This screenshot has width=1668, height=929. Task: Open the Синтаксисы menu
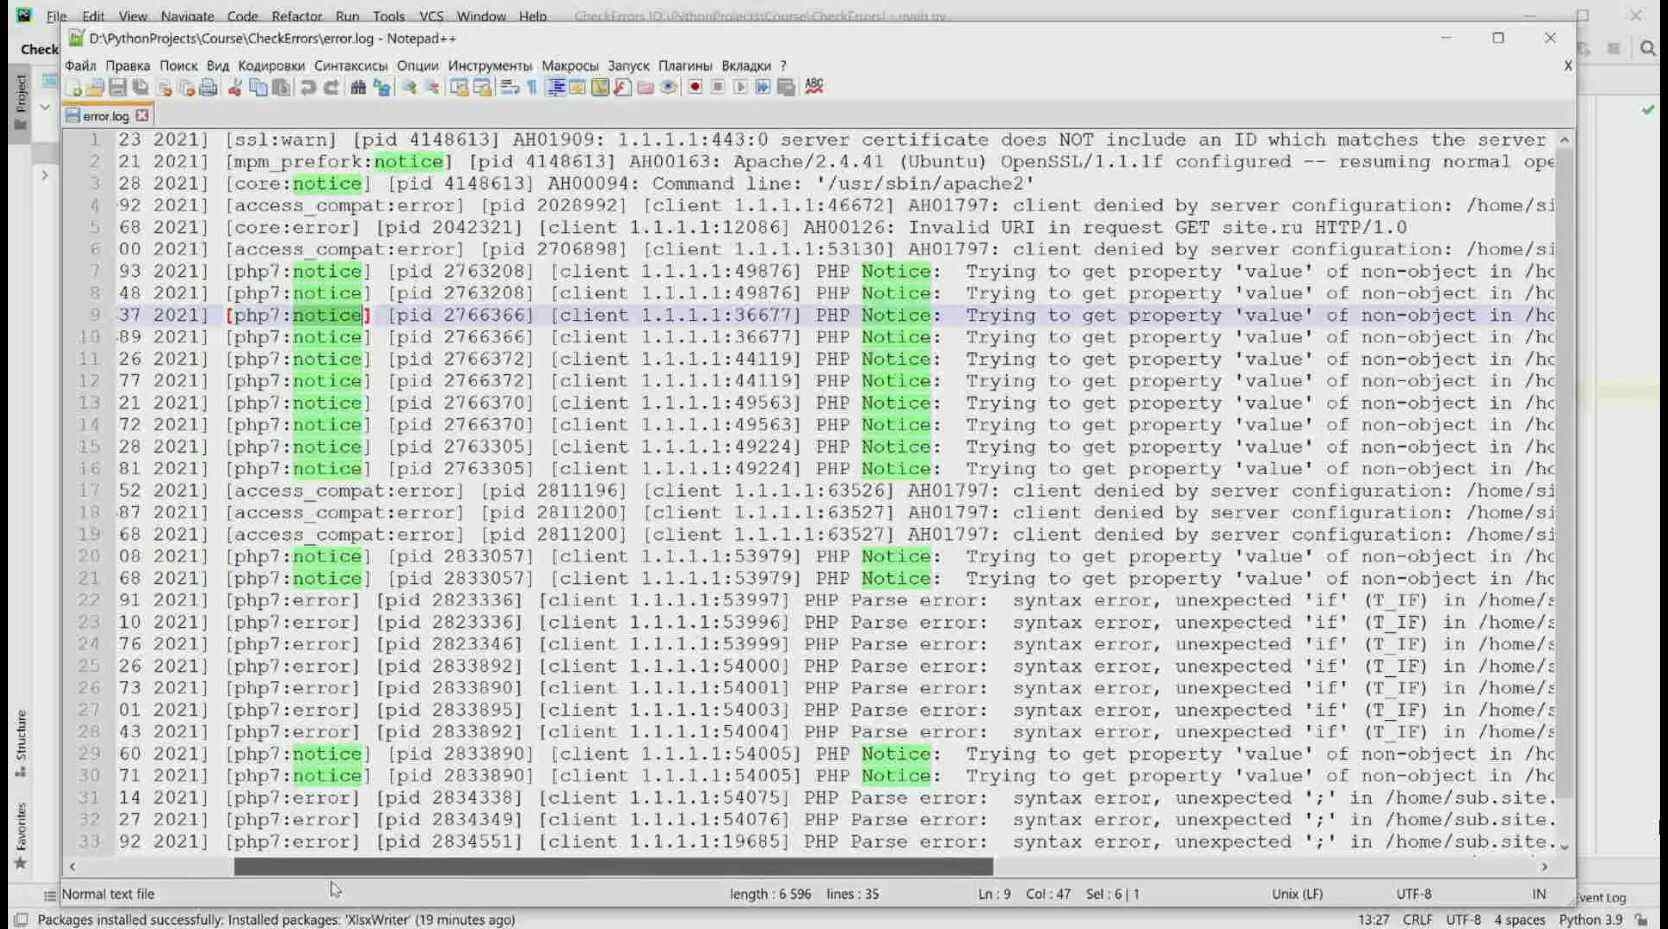tap(350, 65)
